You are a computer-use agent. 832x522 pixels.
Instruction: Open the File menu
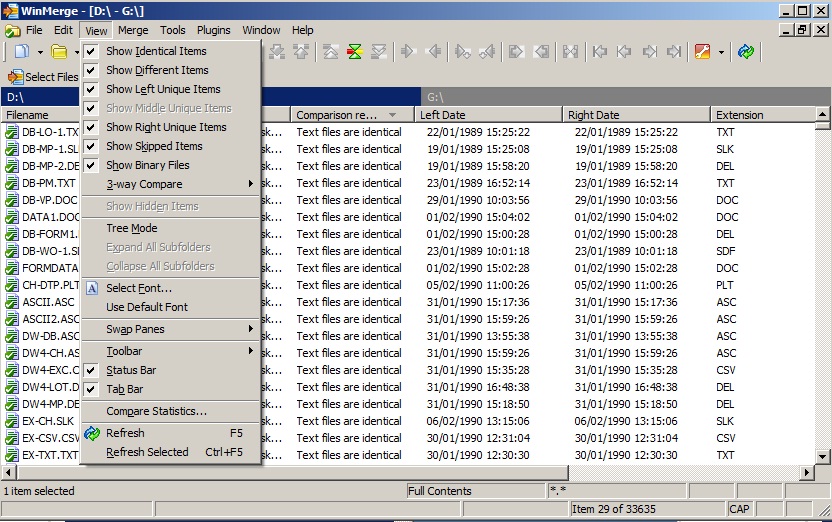tap(34, 30)
